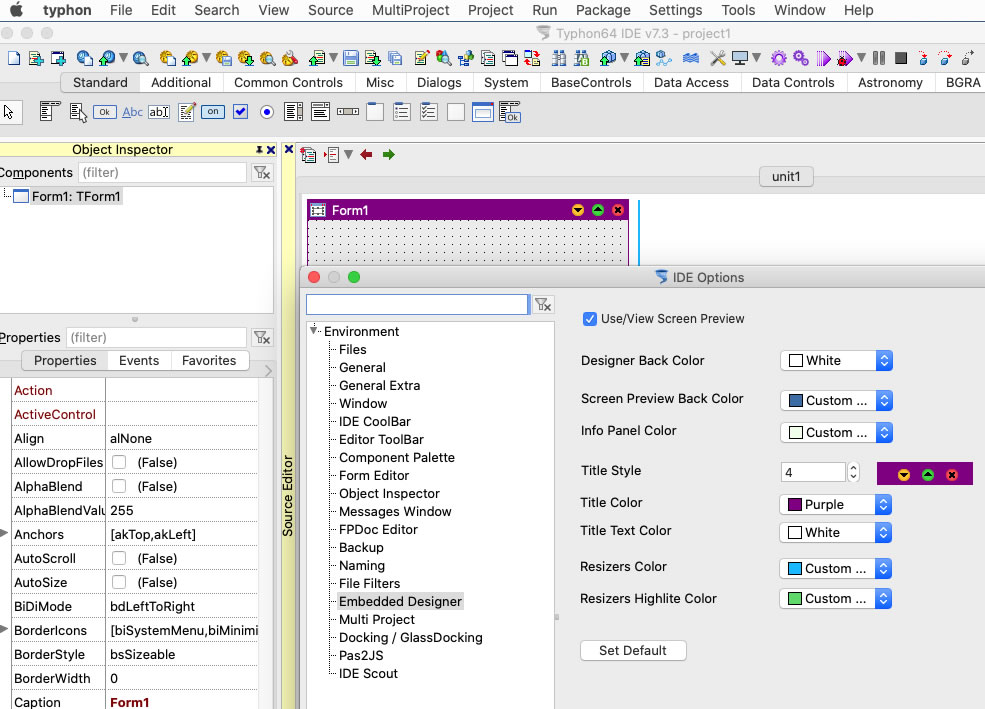Screen dimensions: 985x709
Task: Open the Package menu
Action: click(x=603, y=11)
